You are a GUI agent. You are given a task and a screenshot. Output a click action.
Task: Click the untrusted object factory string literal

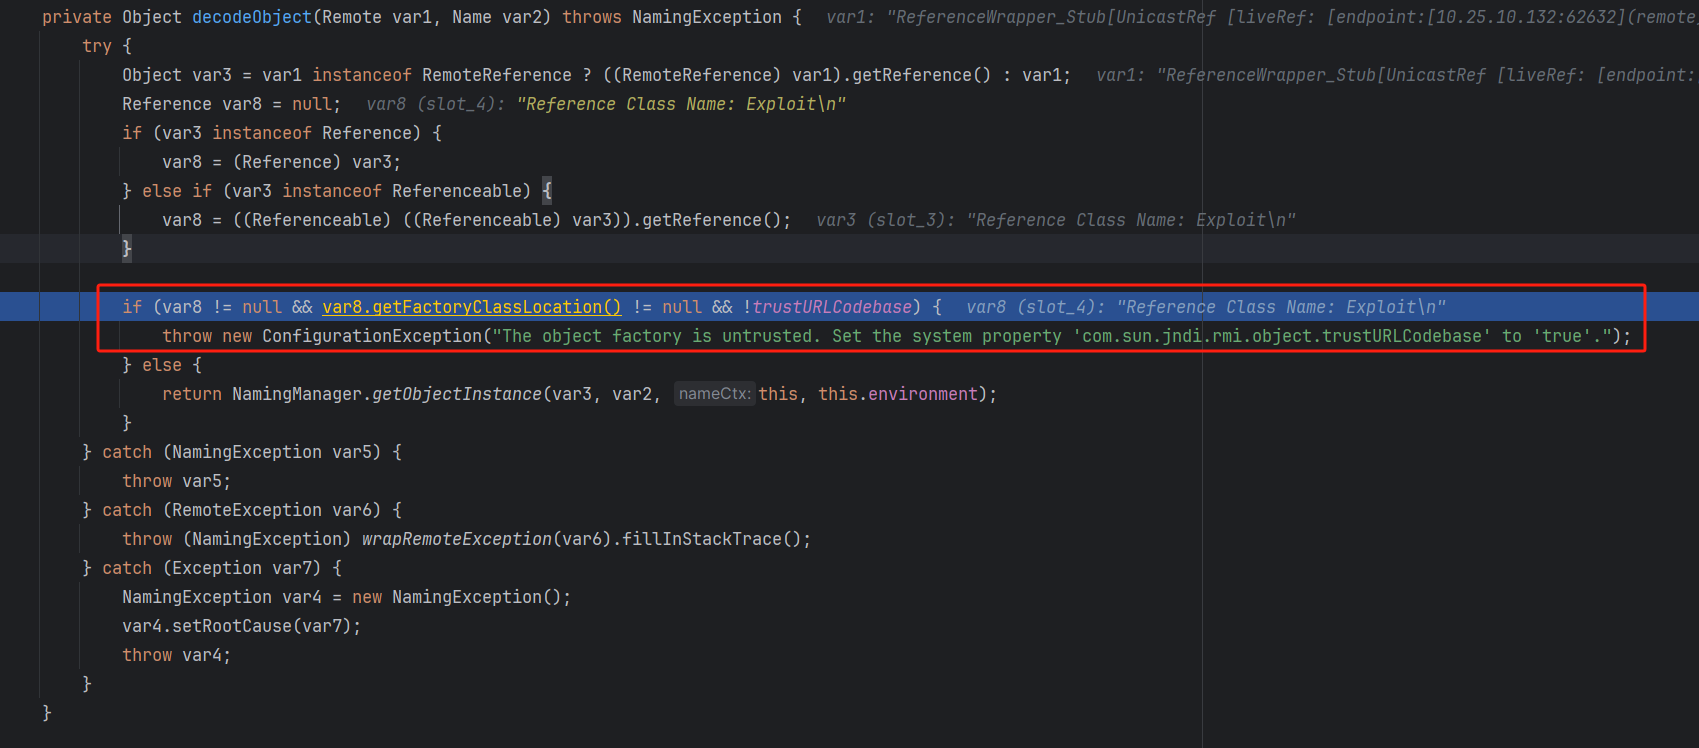[x=1052, y=336]
